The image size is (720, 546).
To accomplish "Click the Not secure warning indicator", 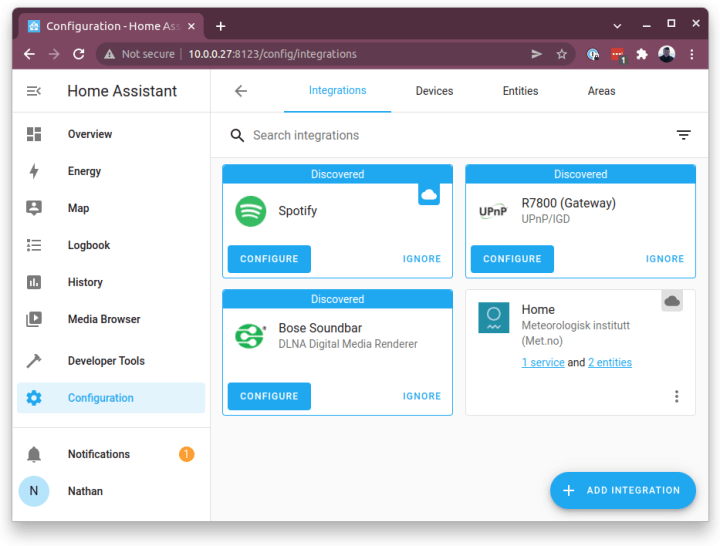I will [x=140, y=54].
